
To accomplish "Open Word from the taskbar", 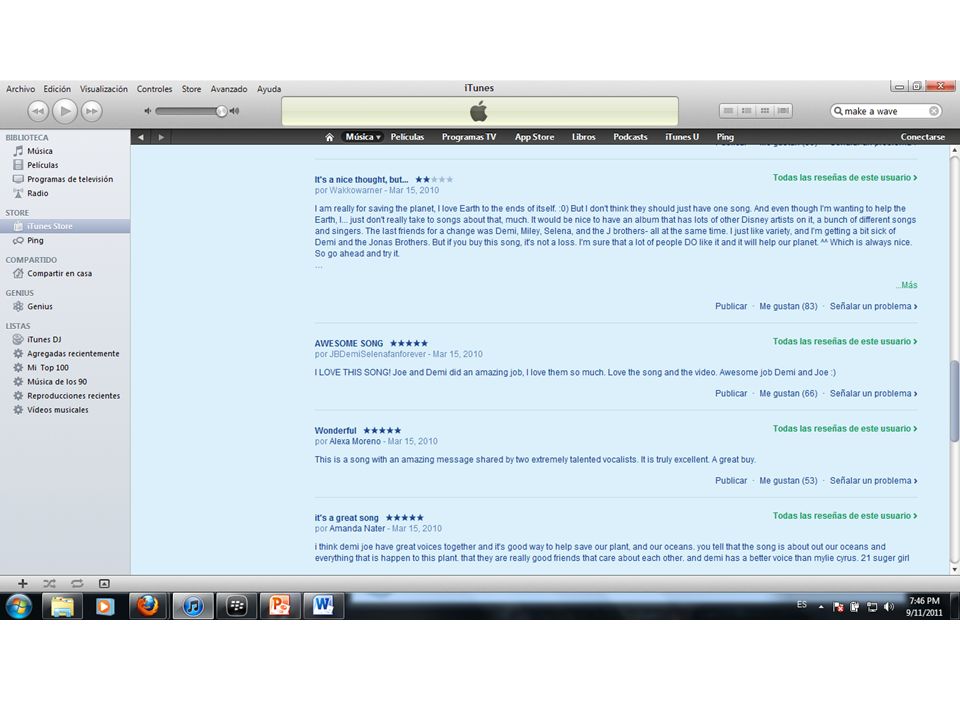I will (323, 606).
